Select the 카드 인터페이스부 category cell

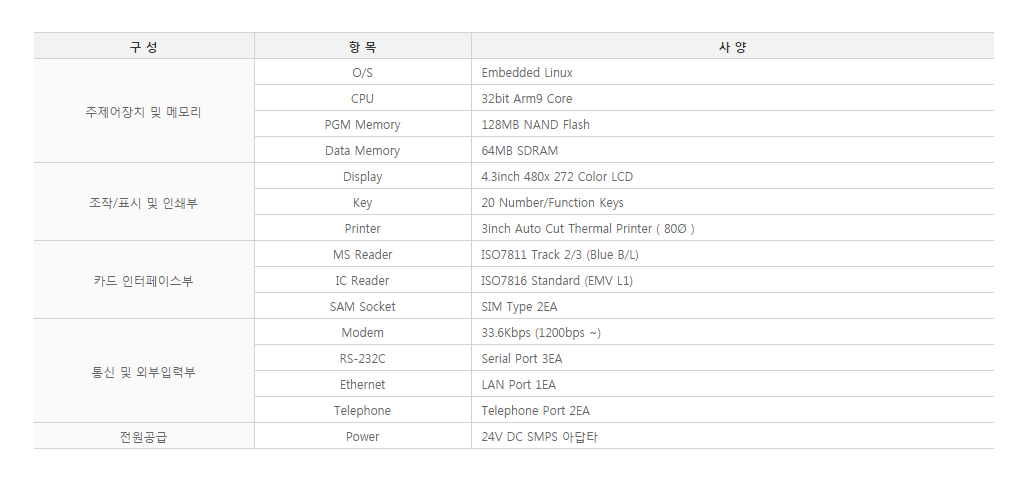click(143, 281)
